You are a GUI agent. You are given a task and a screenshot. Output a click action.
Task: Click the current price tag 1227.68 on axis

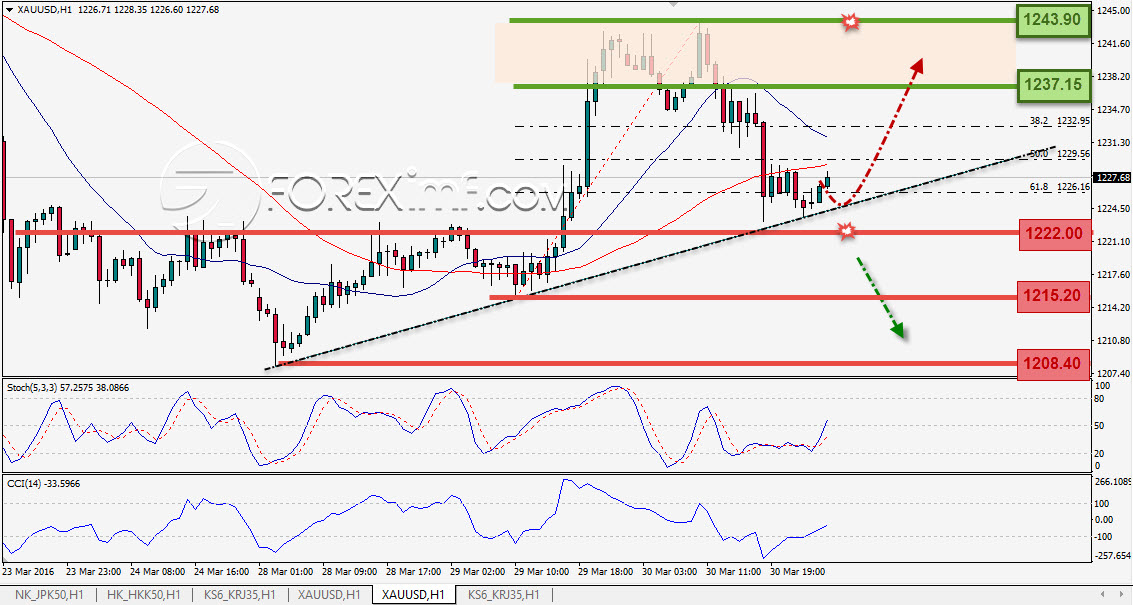(x=1112, y=177)
